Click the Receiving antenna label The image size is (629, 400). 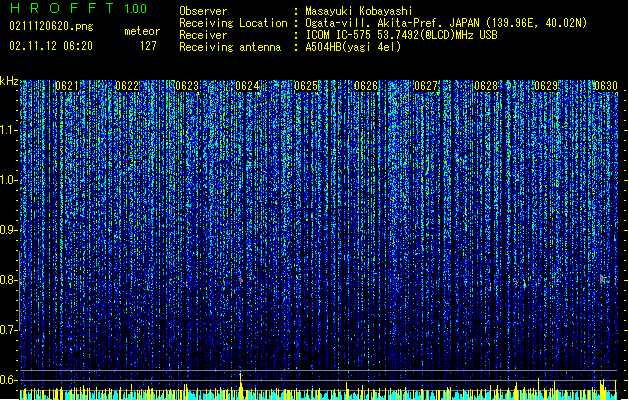(230, 47)
